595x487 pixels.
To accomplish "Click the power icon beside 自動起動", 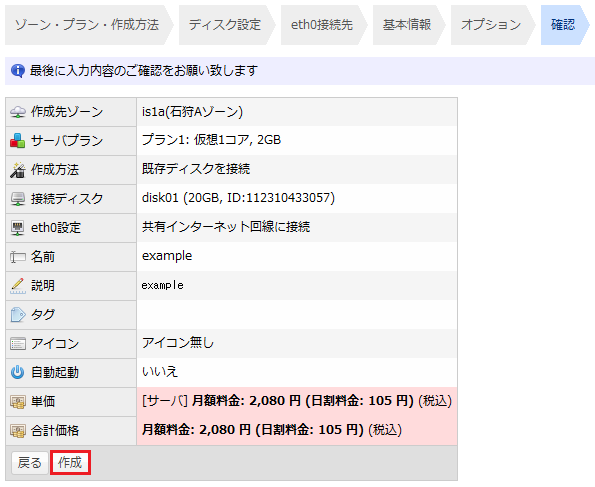I will pos(18,373).
